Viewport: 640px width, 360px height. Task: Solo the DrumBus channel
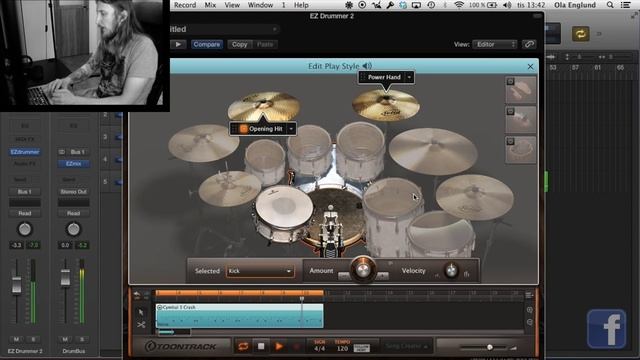point(82,339)
